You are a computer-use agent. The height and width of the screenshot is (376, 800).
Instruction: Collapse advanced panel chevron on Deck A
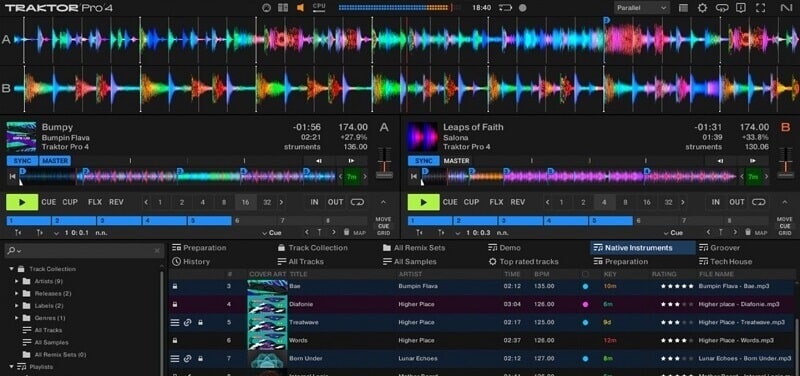[x=383, y=203]
